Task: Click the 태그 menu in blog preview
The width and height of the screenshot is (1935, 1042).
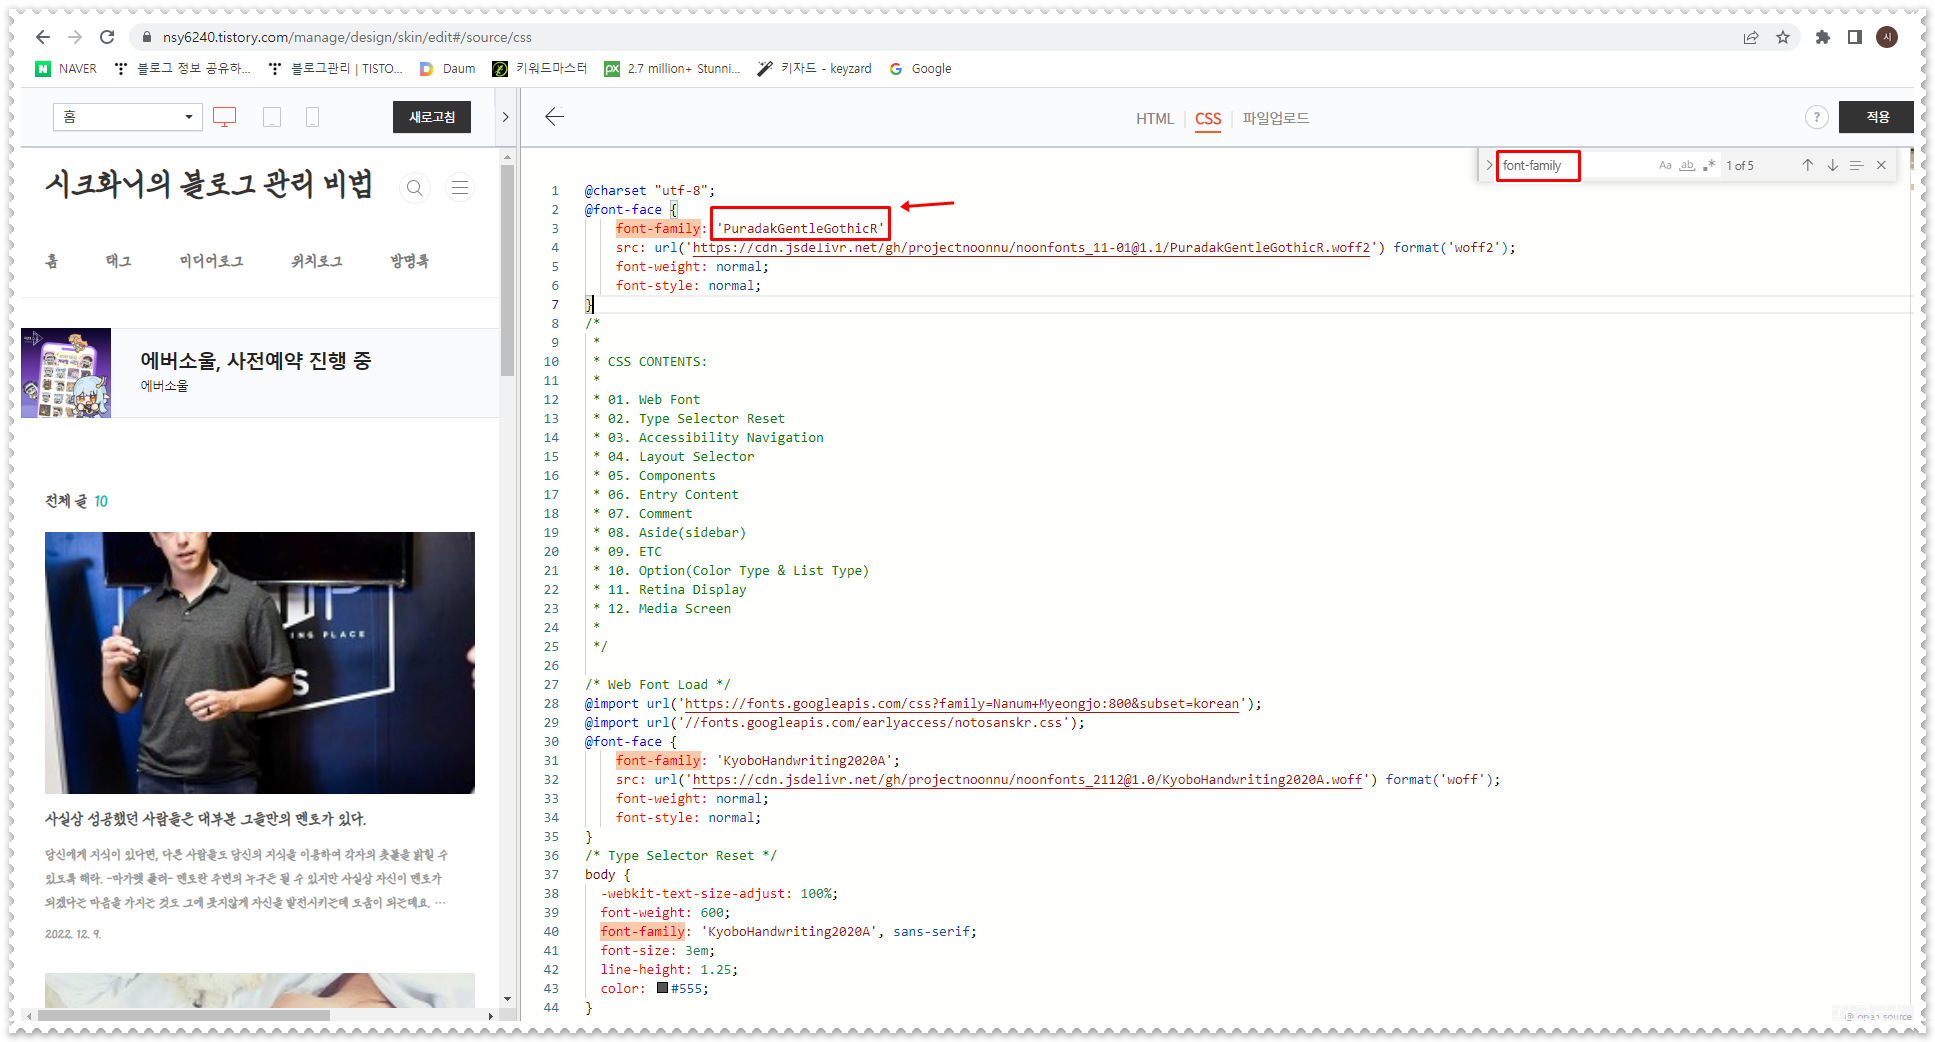Action: point(118,261)
